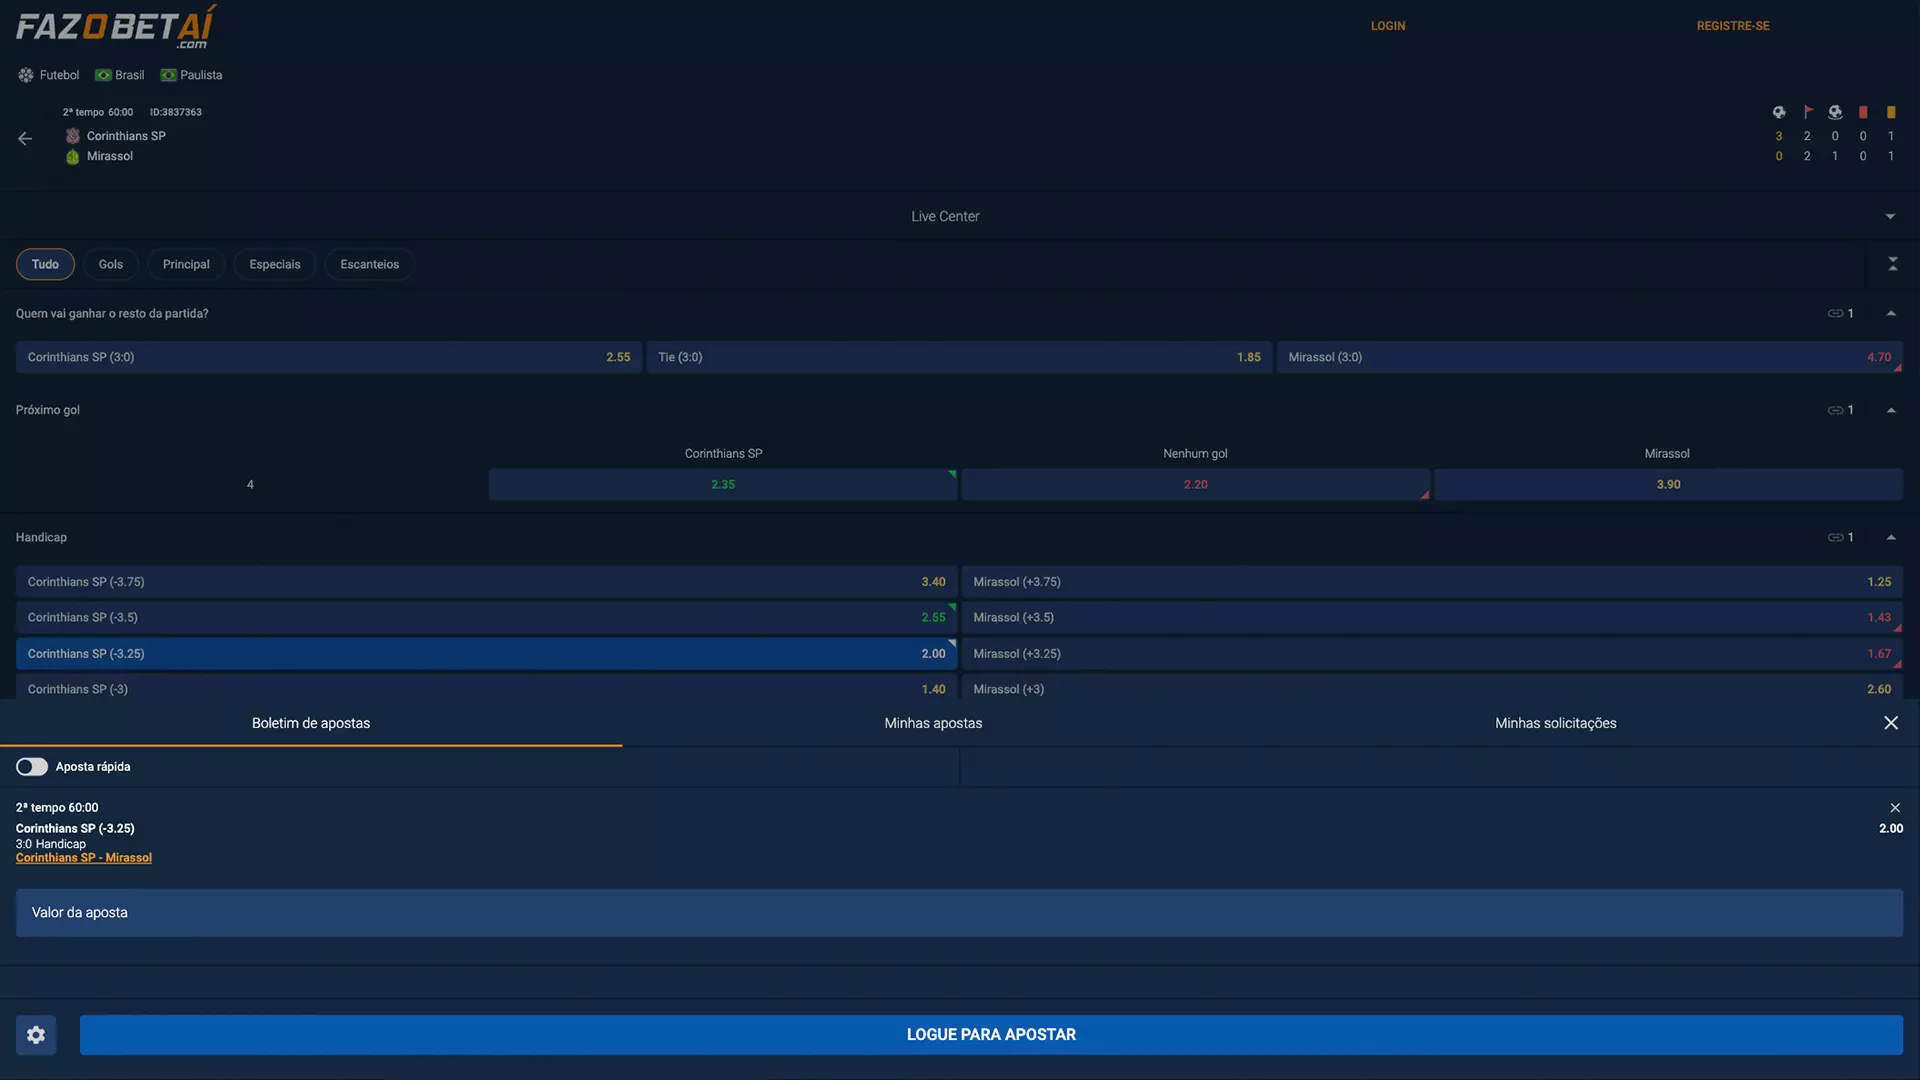Screen dimensions: 1920x1080
Task: Click the penalty ball stats icon
Action: pos(1835,112)
